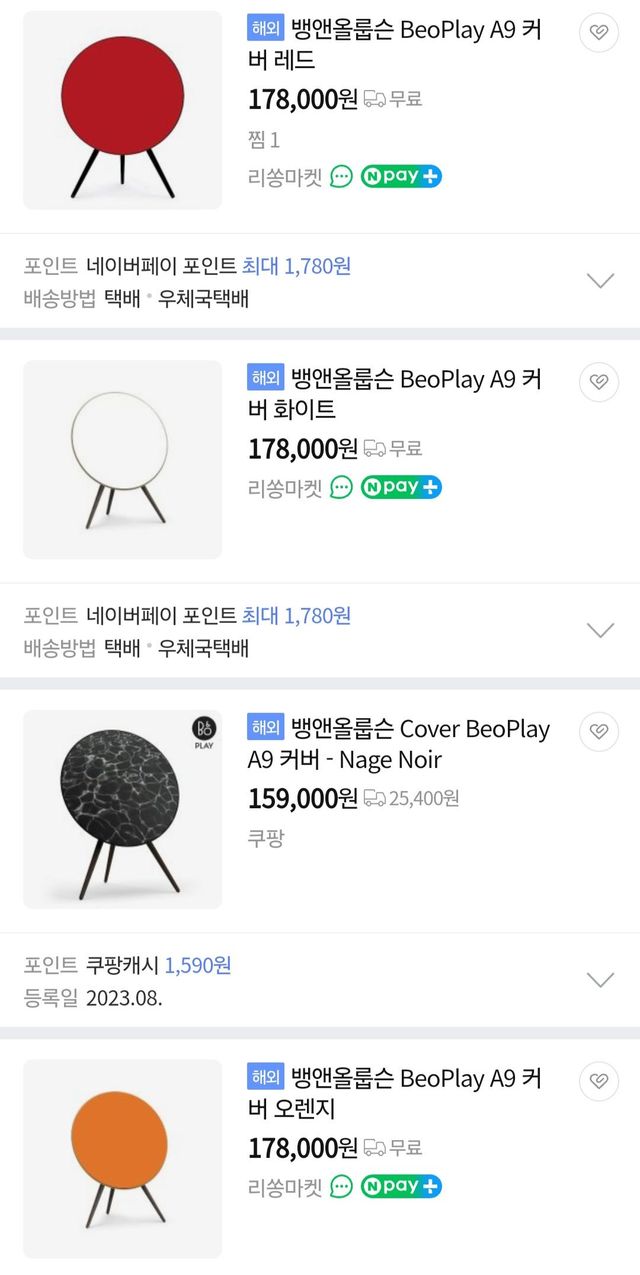Open the red BeoPlay A9 cover thumbnail
The image size is (640, 1275).
(122, 110)
